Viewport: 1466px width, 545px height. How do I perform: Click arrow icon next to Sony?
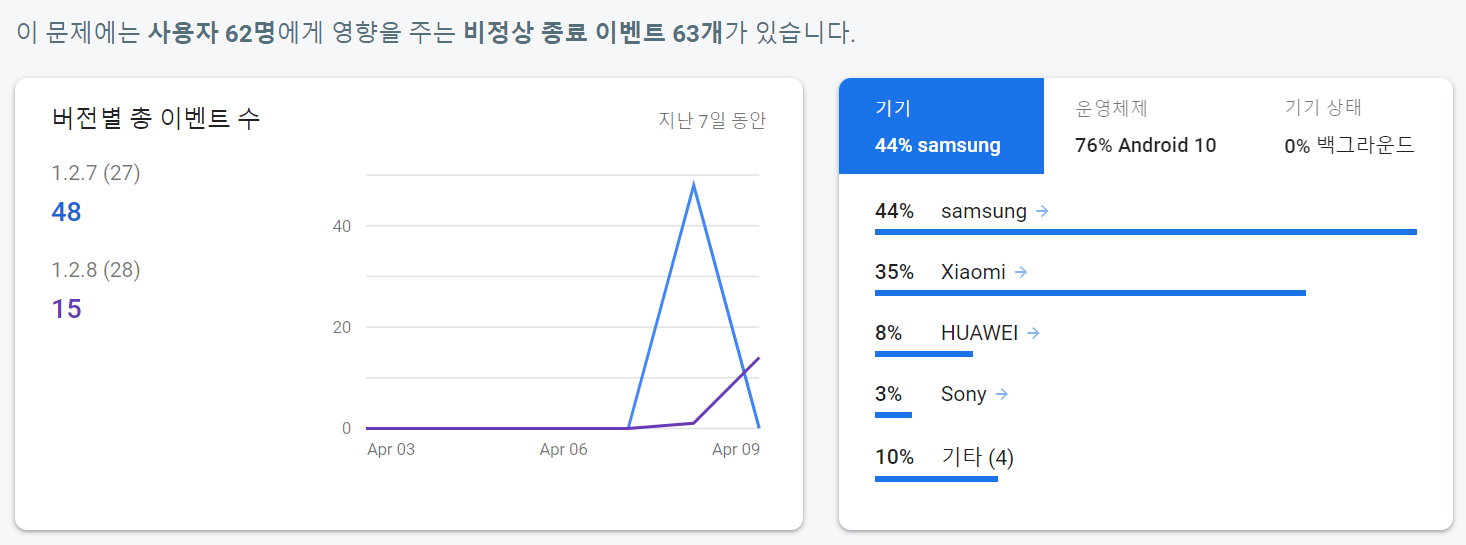[1002, 394]
